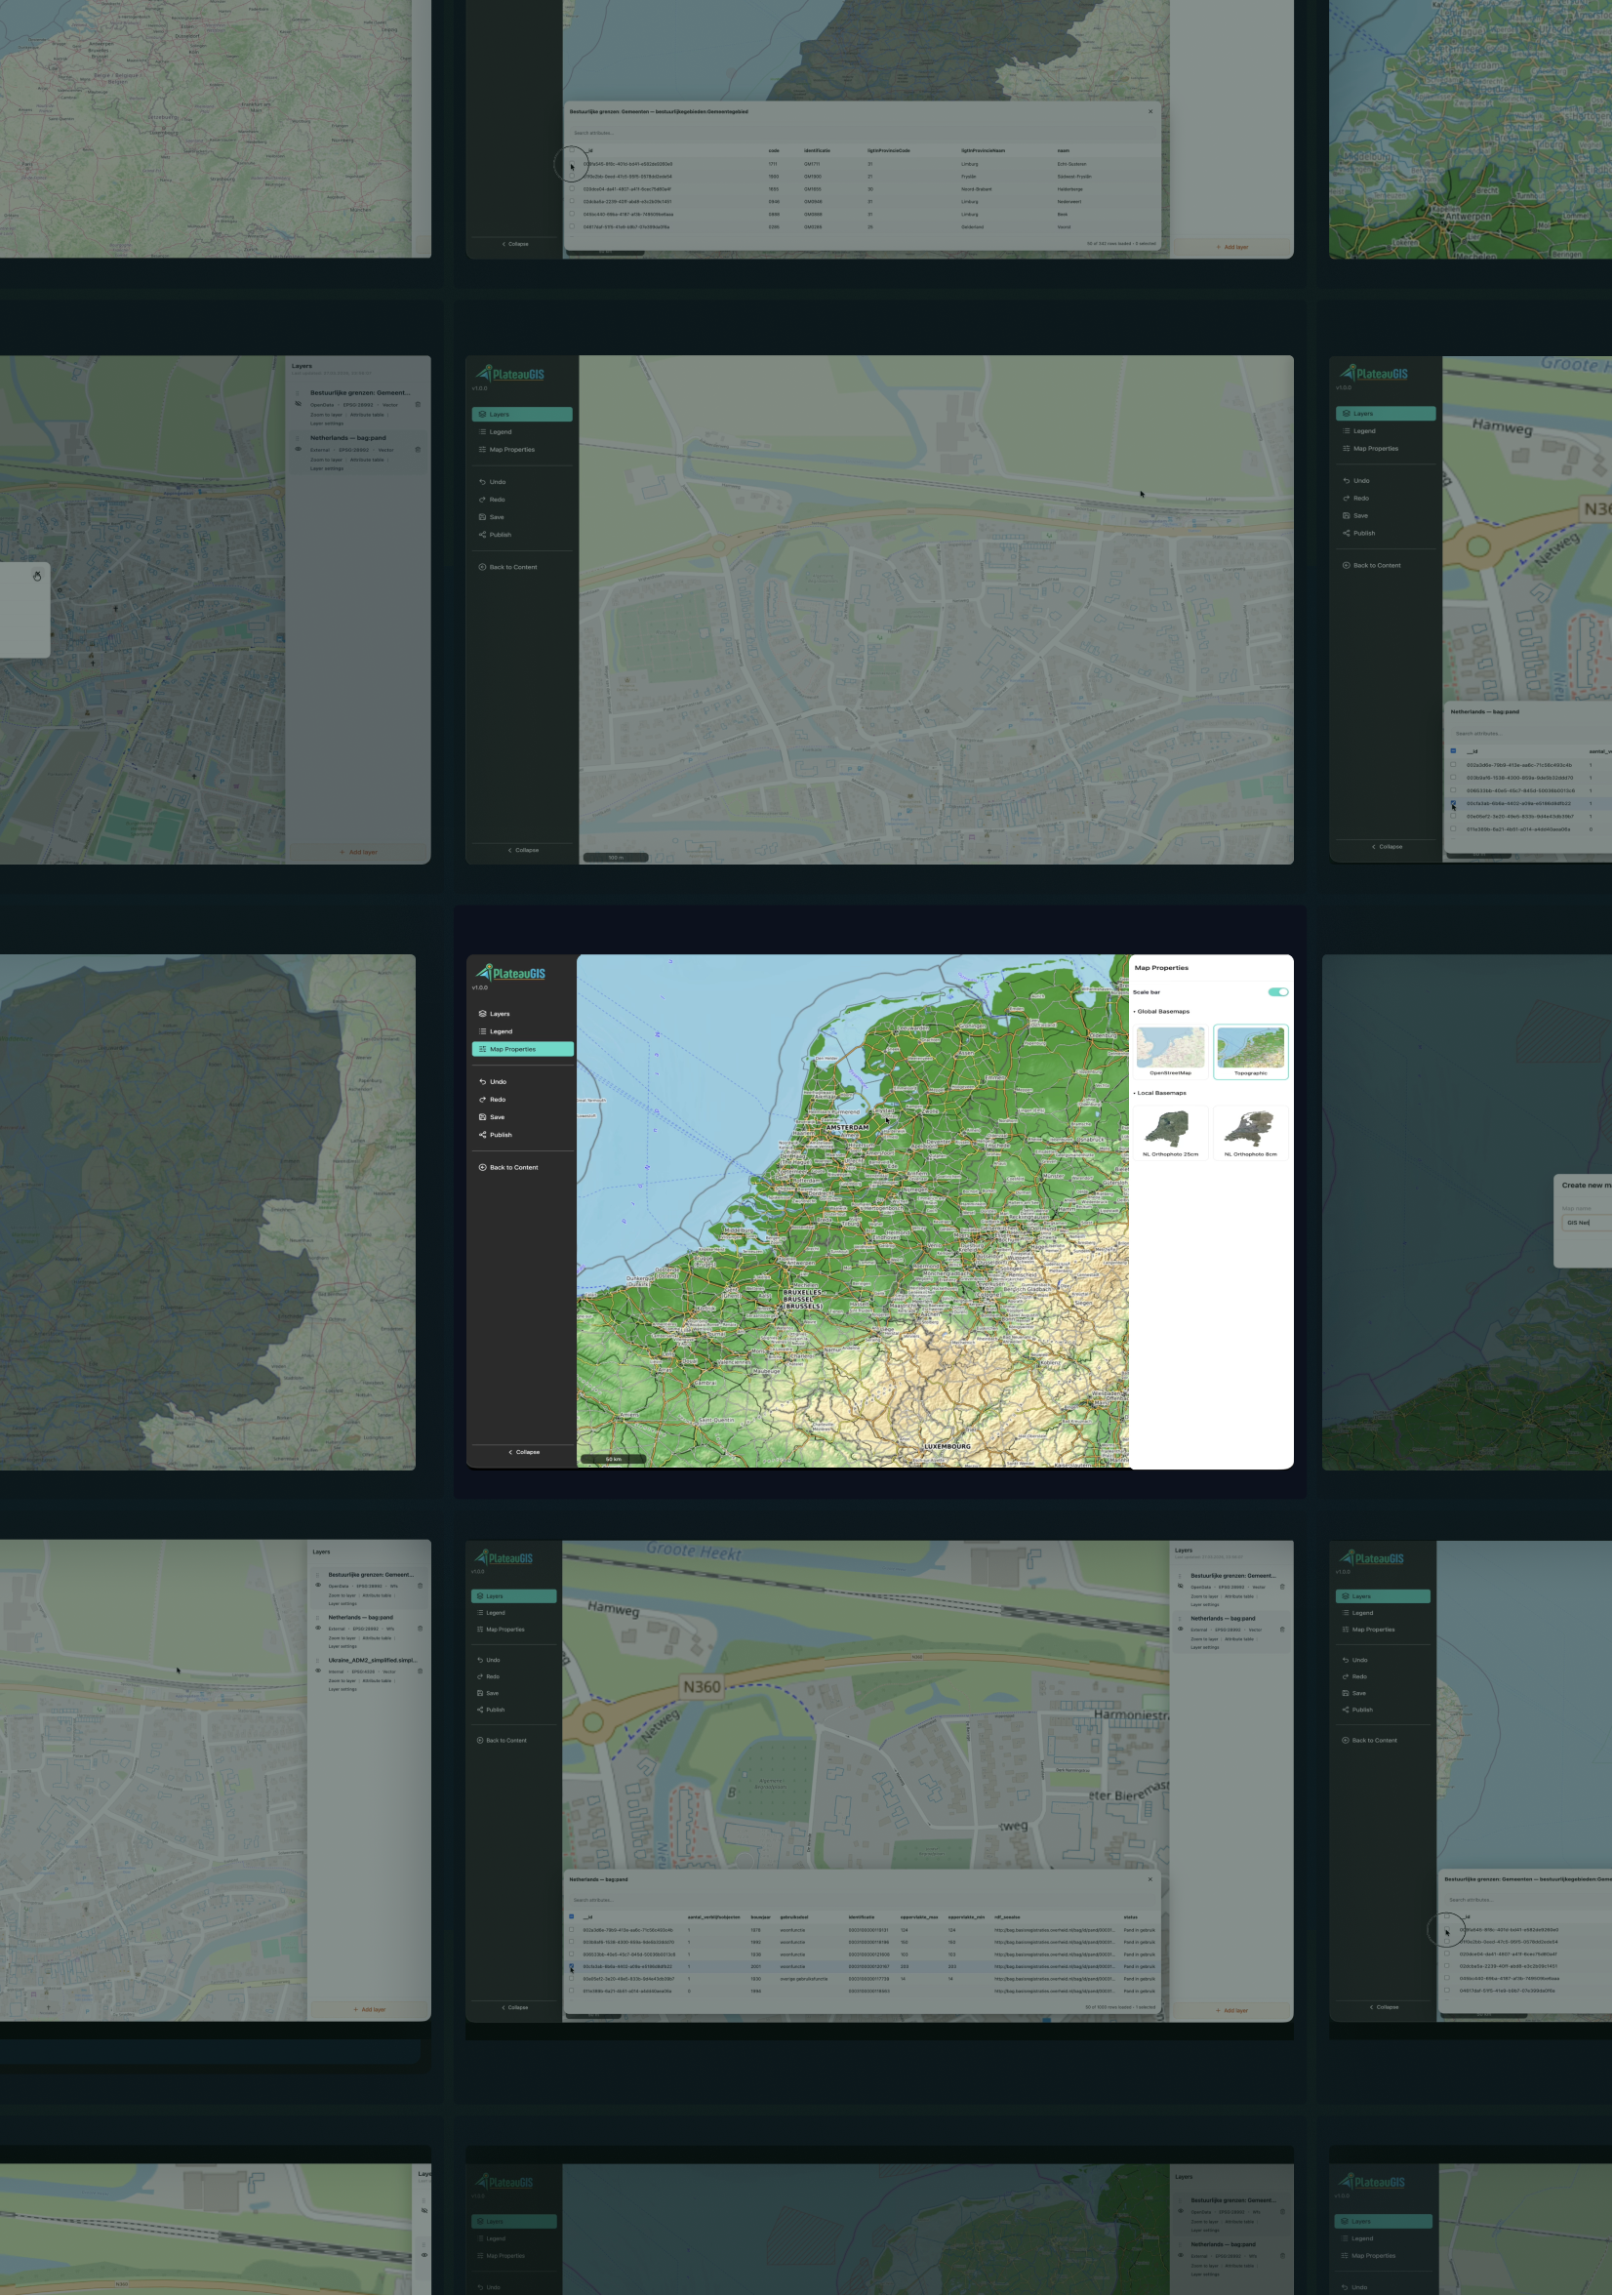Screen dimensions: 1613x2296
Task: Collapse the Global Basemaps section
Action: 1161,1011
